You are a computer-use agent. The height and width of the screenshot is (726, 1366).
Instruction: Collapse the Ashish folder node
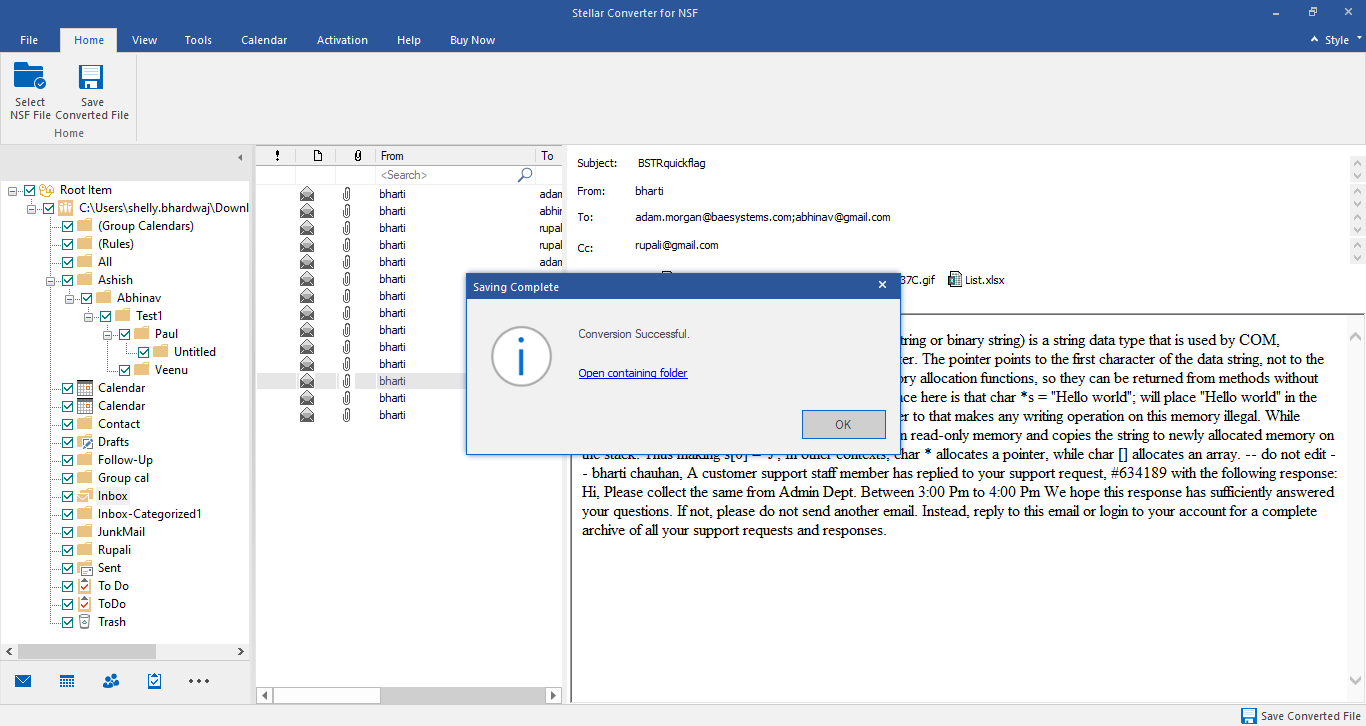coord(52,280)
